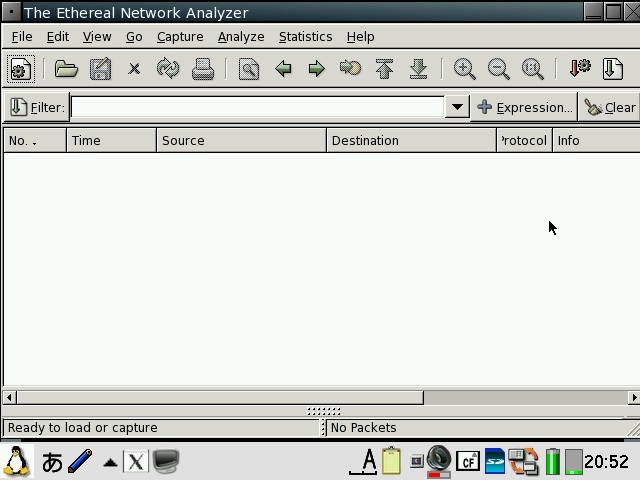Image resolution: width=640 pixels, height=480 pixels.
Task: Open a capture file with folder icon
Action: coord(66,69)
